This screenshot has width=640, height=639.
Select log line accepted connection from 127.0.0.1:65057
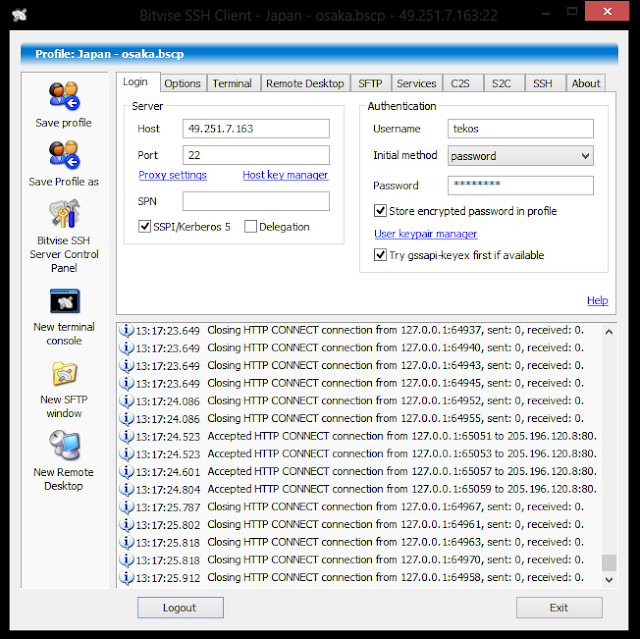[x=359, y=471]
